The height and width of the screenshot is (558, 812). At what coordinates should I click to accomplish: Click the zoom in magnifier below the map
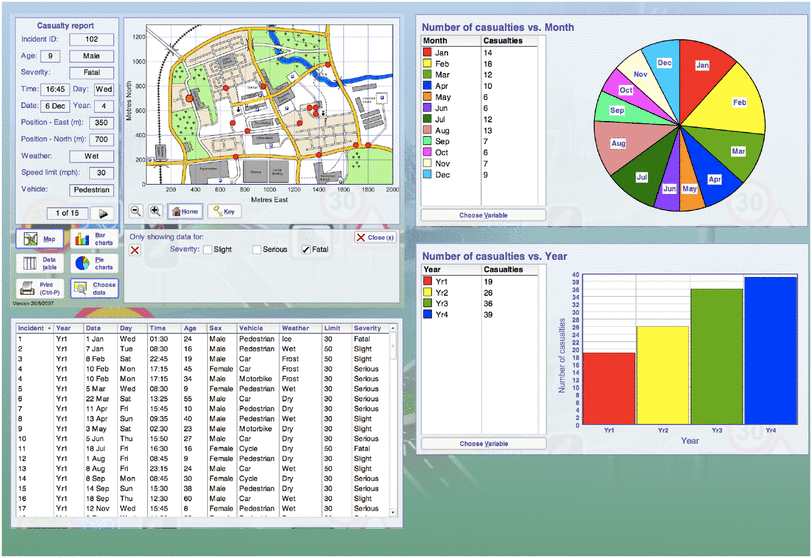coord(155,211)
